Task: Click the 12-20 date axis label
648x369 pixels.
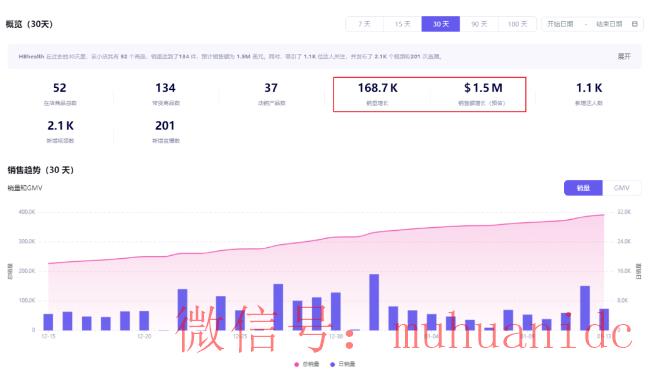Action: coord(144,336)
